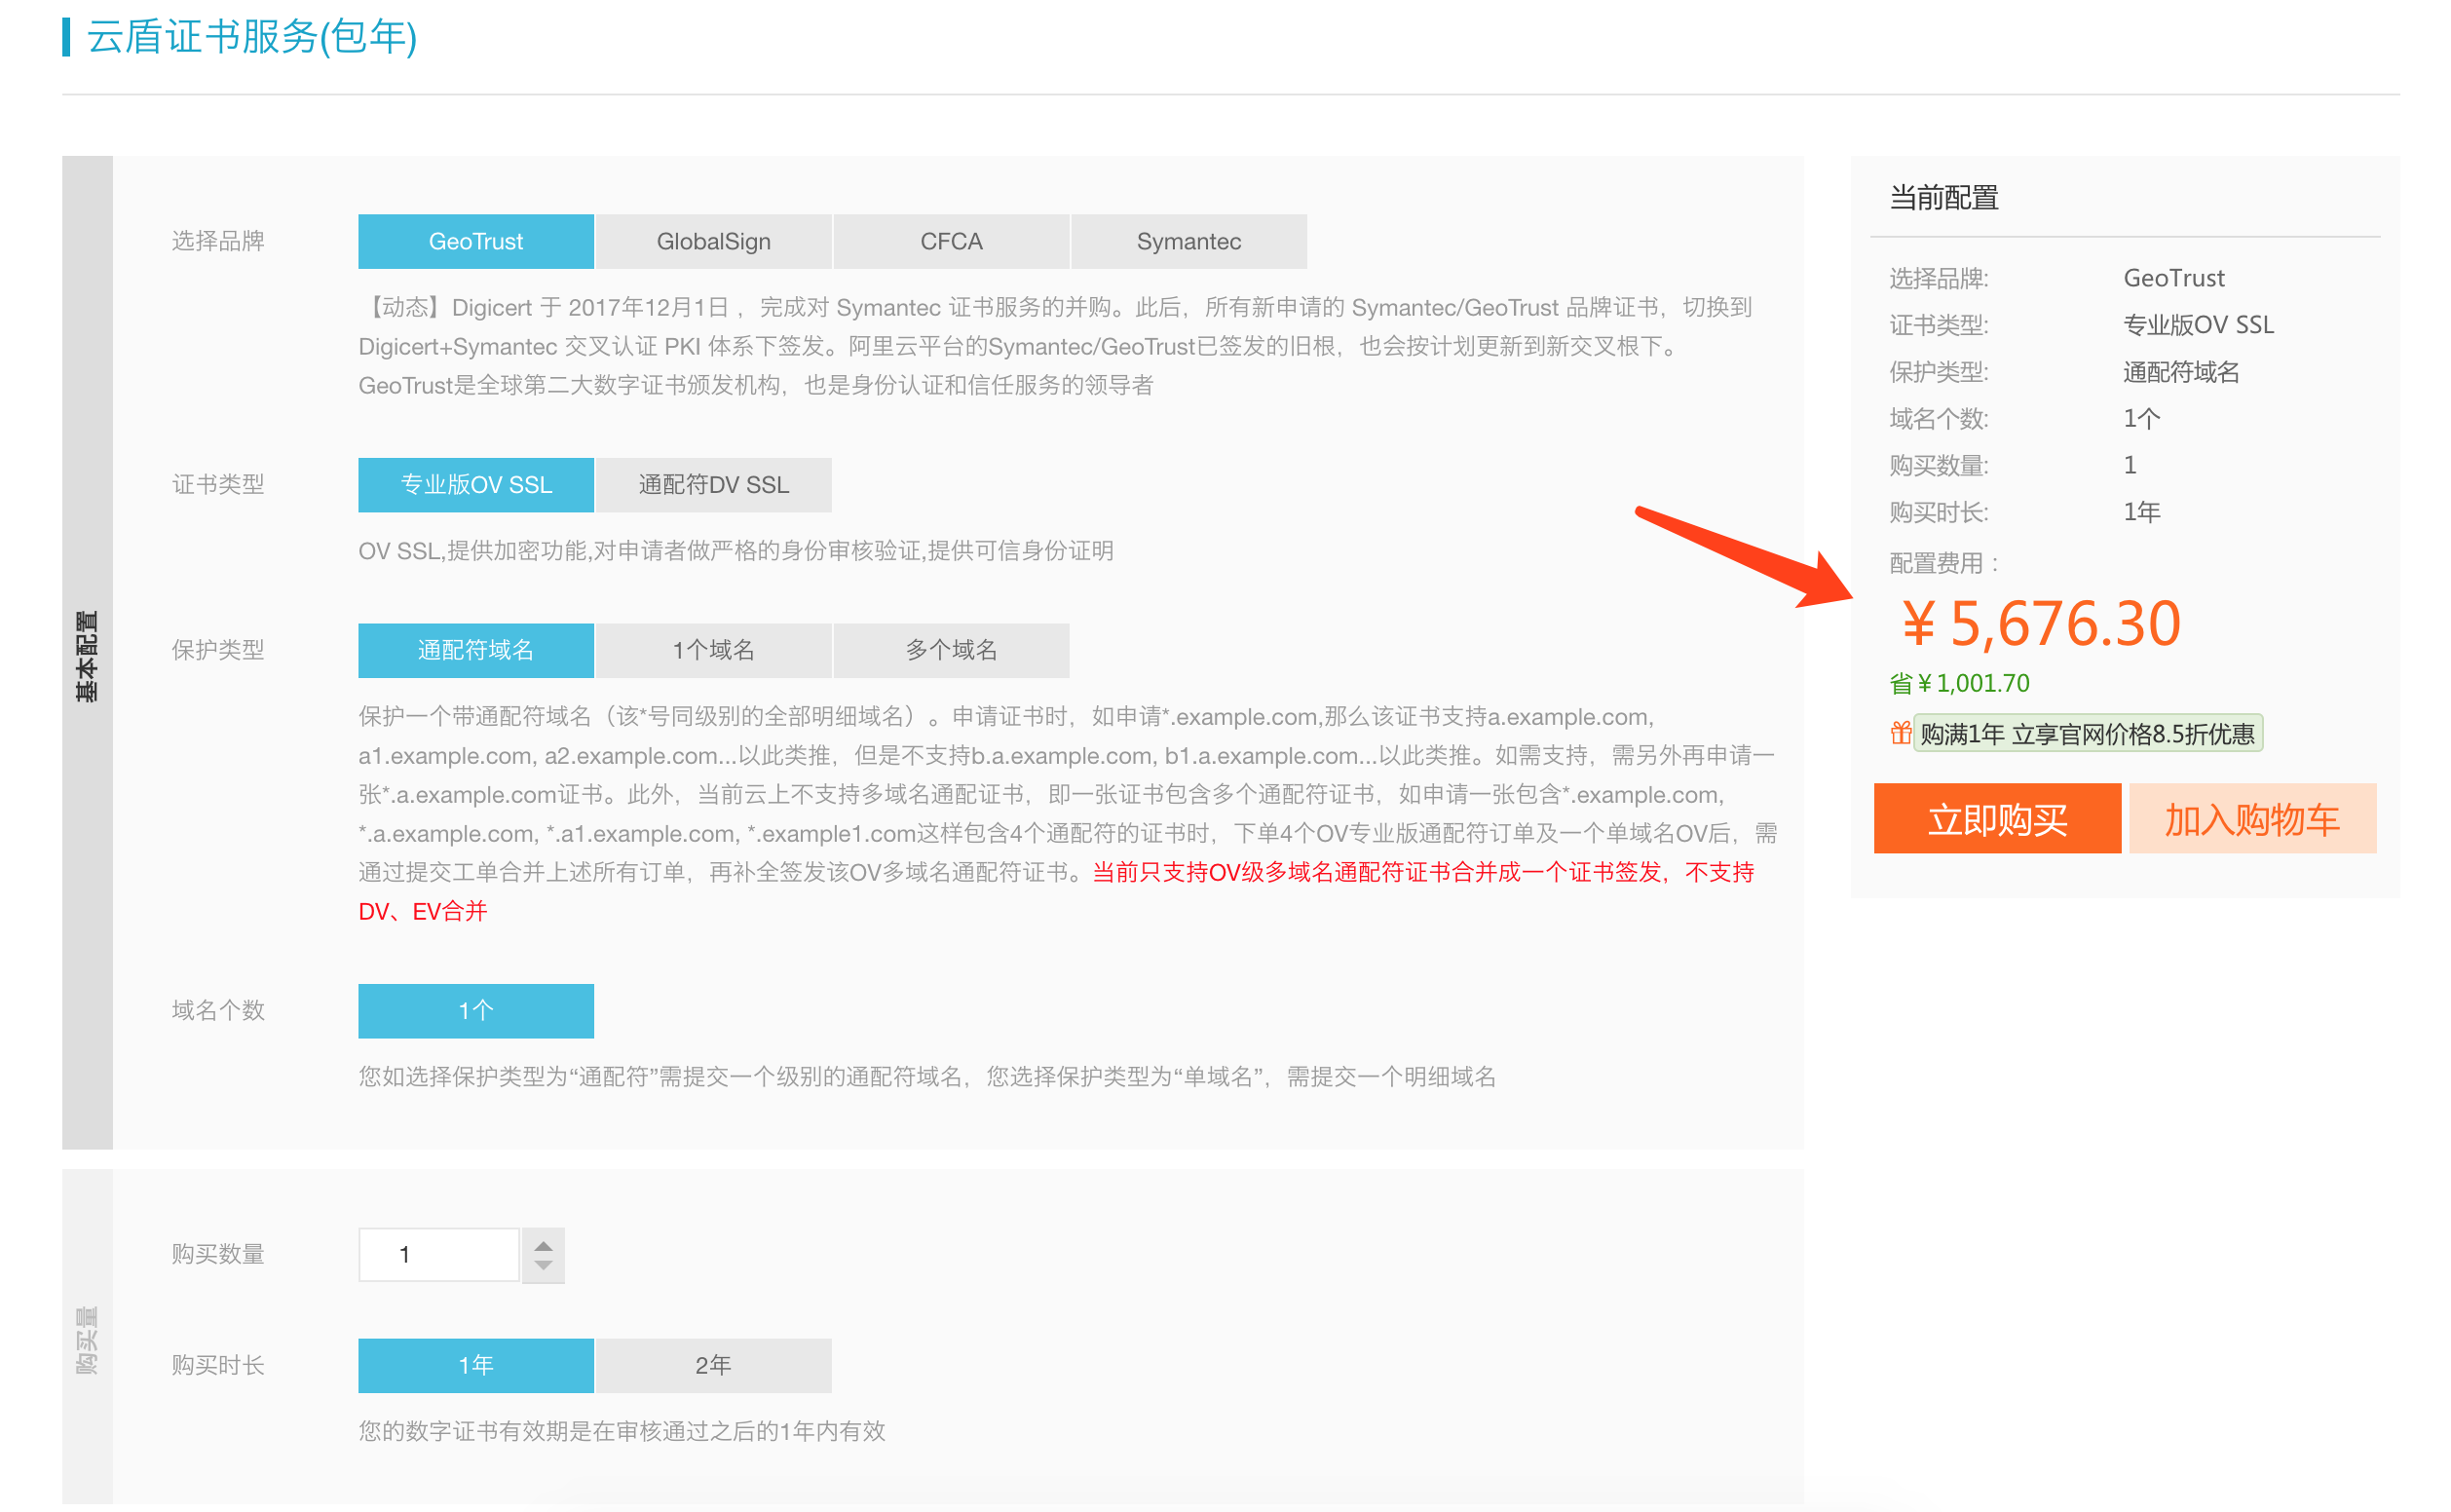
Task: Select the 1个 domain count option
Action: click(x=476, y=1011)
